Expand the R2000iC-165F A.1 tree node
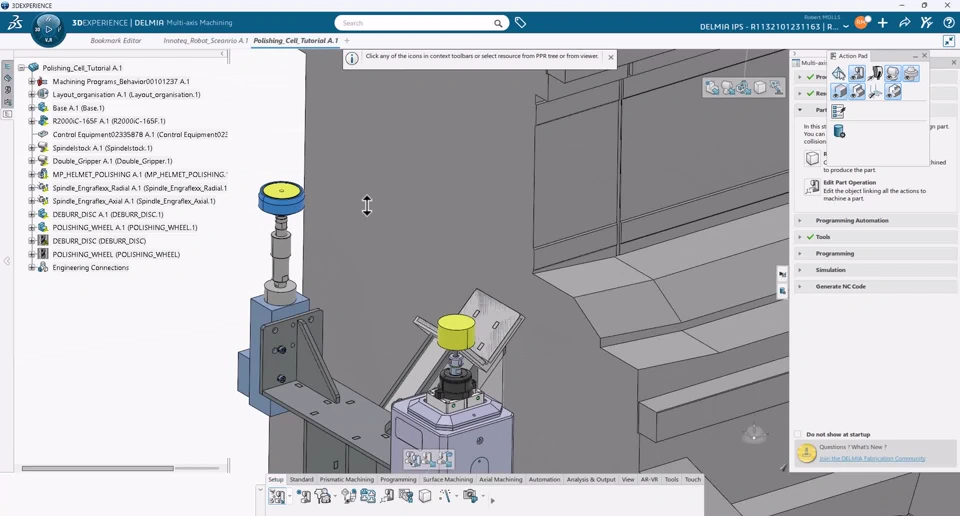 click(32, 121)
